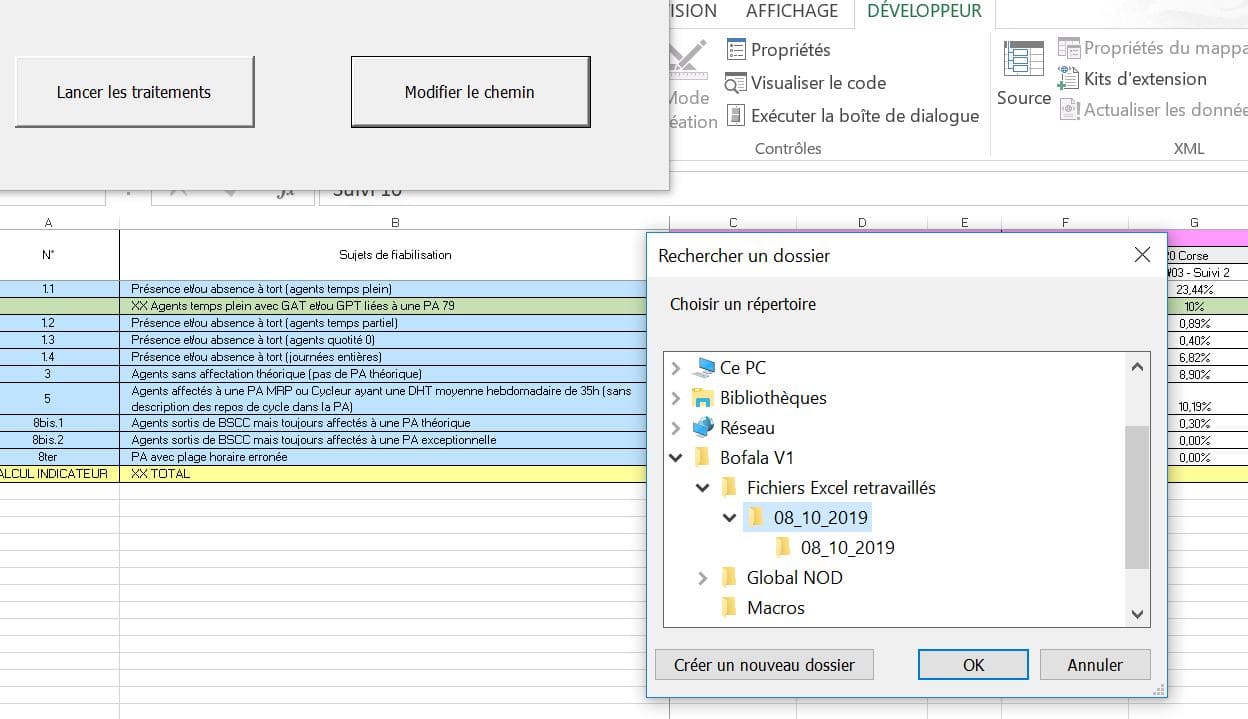This screenshot has height=719, width=1248.
Task: Click Exécuter la boîte de dialogue icon
Action: click(736, 116)
